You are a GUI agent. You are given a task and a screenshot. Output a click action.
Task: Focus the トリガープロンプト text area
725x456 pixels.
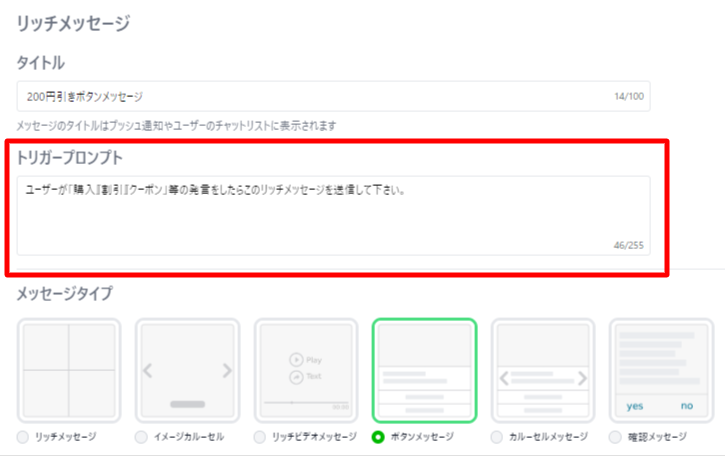[332, 215]
